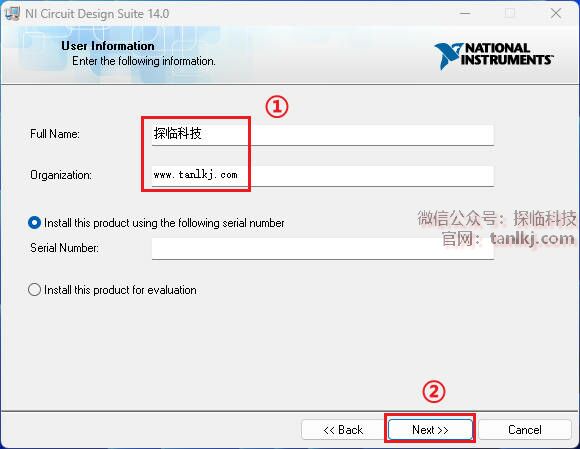Screen dimensions: 580x449
Task: Click the greyed-out maximize window button
Action: [x=510, y=14]
